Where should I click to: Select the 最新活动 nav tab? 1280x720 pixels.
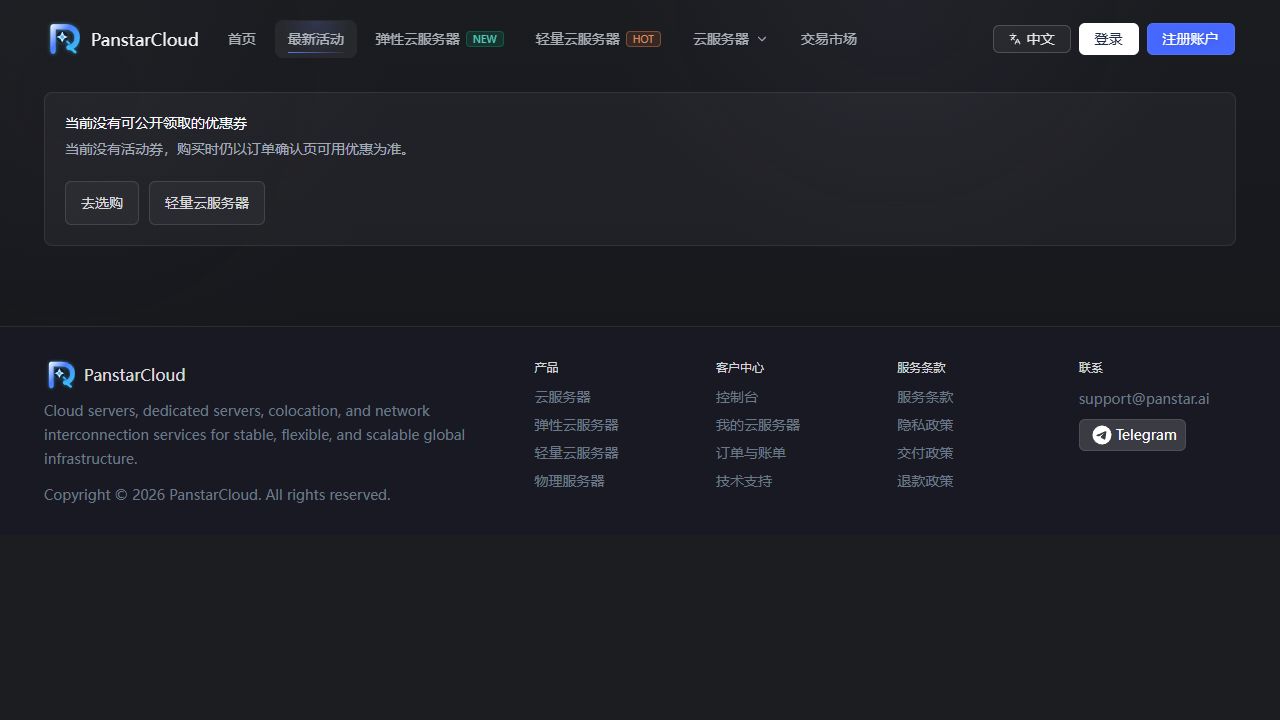click(316, 39)
